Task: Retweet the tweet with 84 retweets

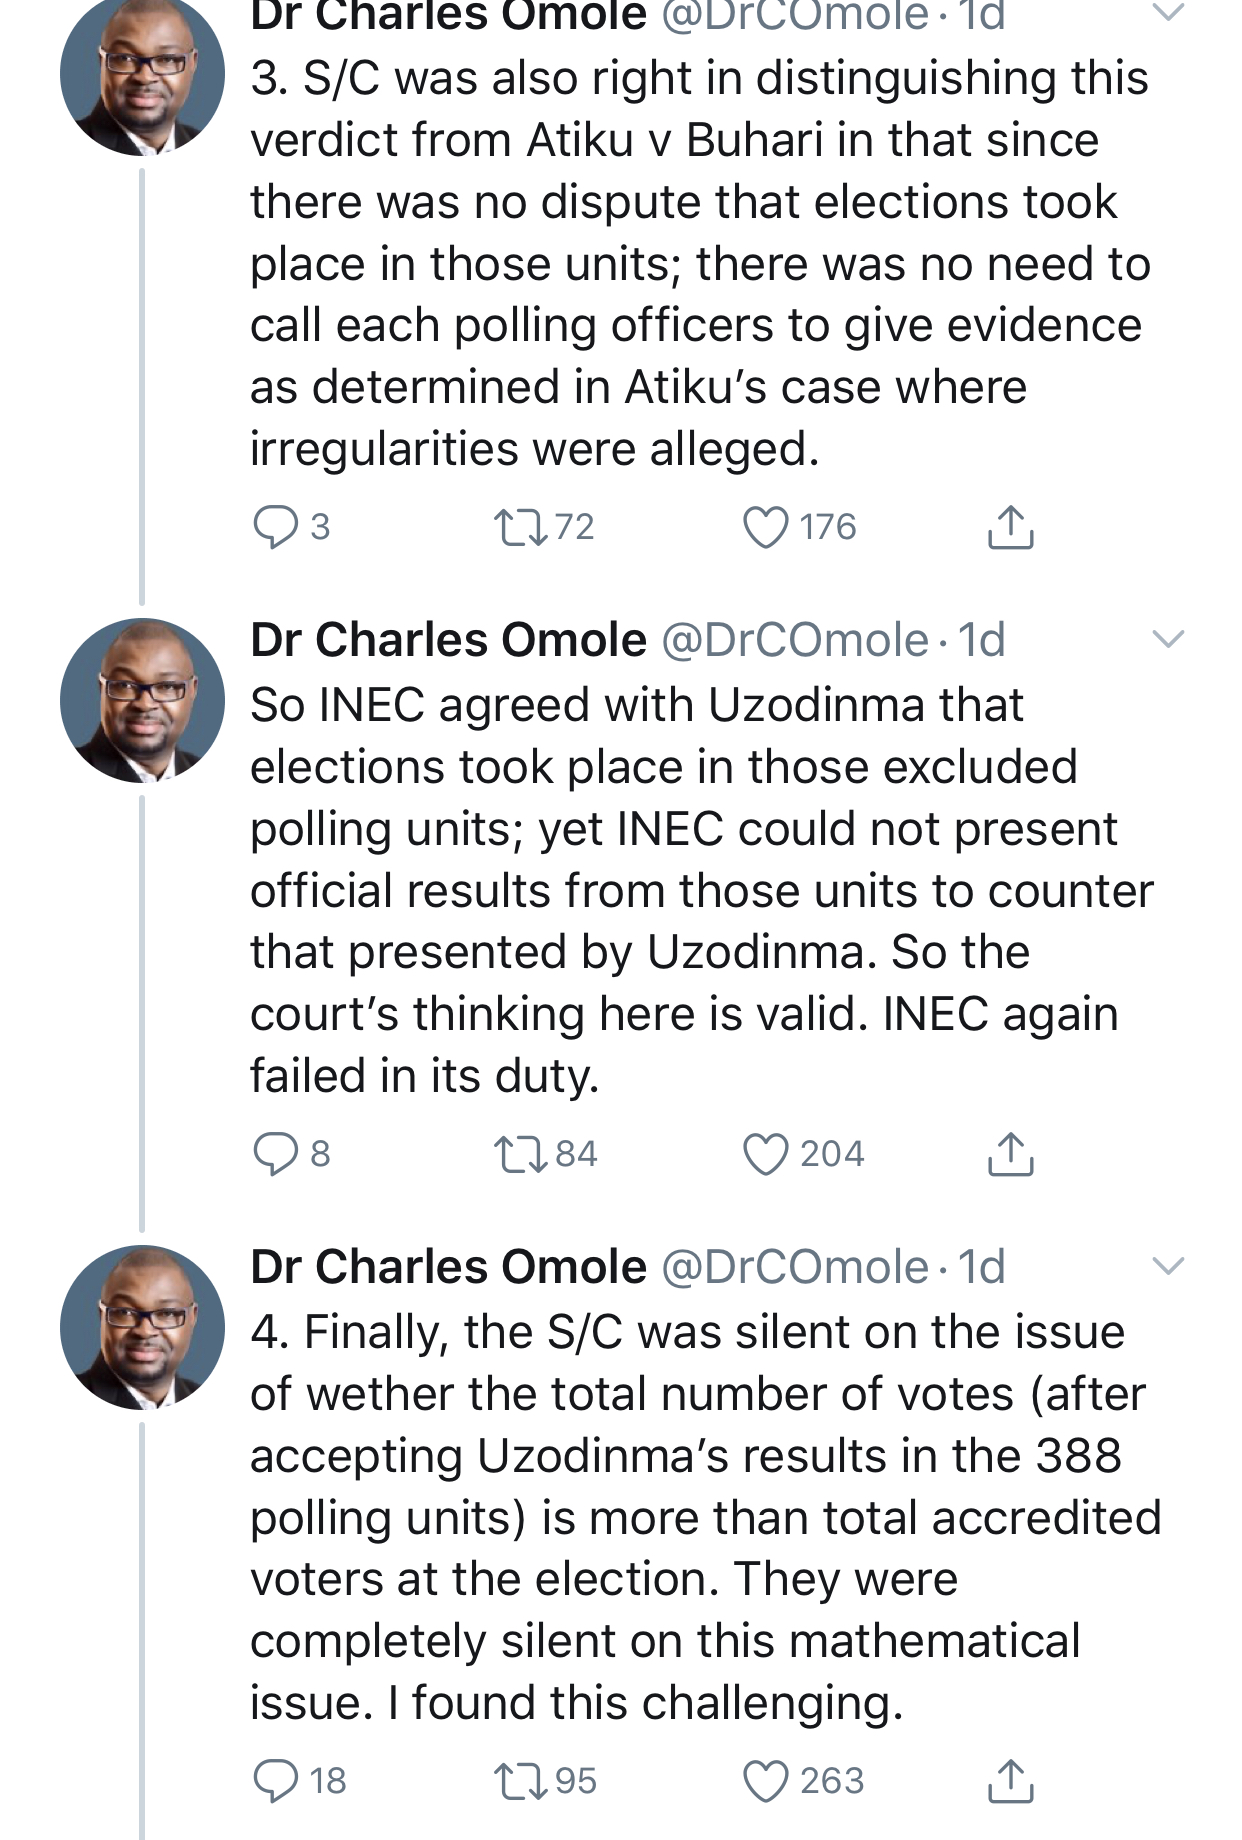Action: [521, 1154]
